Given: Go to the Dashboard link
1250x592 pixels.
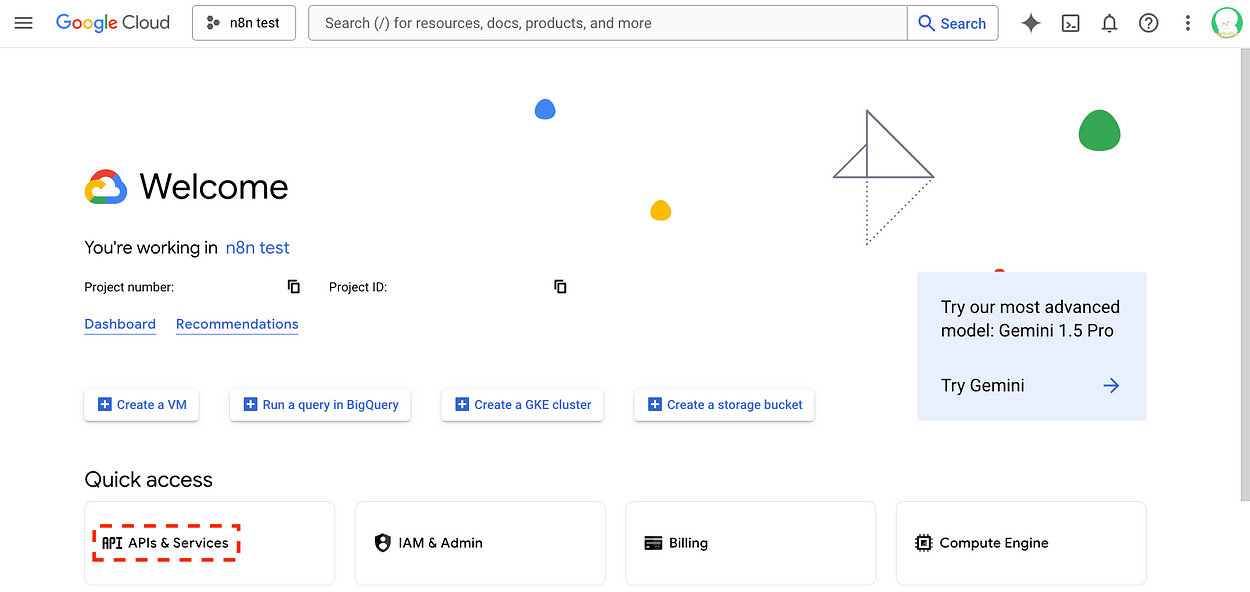Looking at the screenshot, I should coord(120,324).
